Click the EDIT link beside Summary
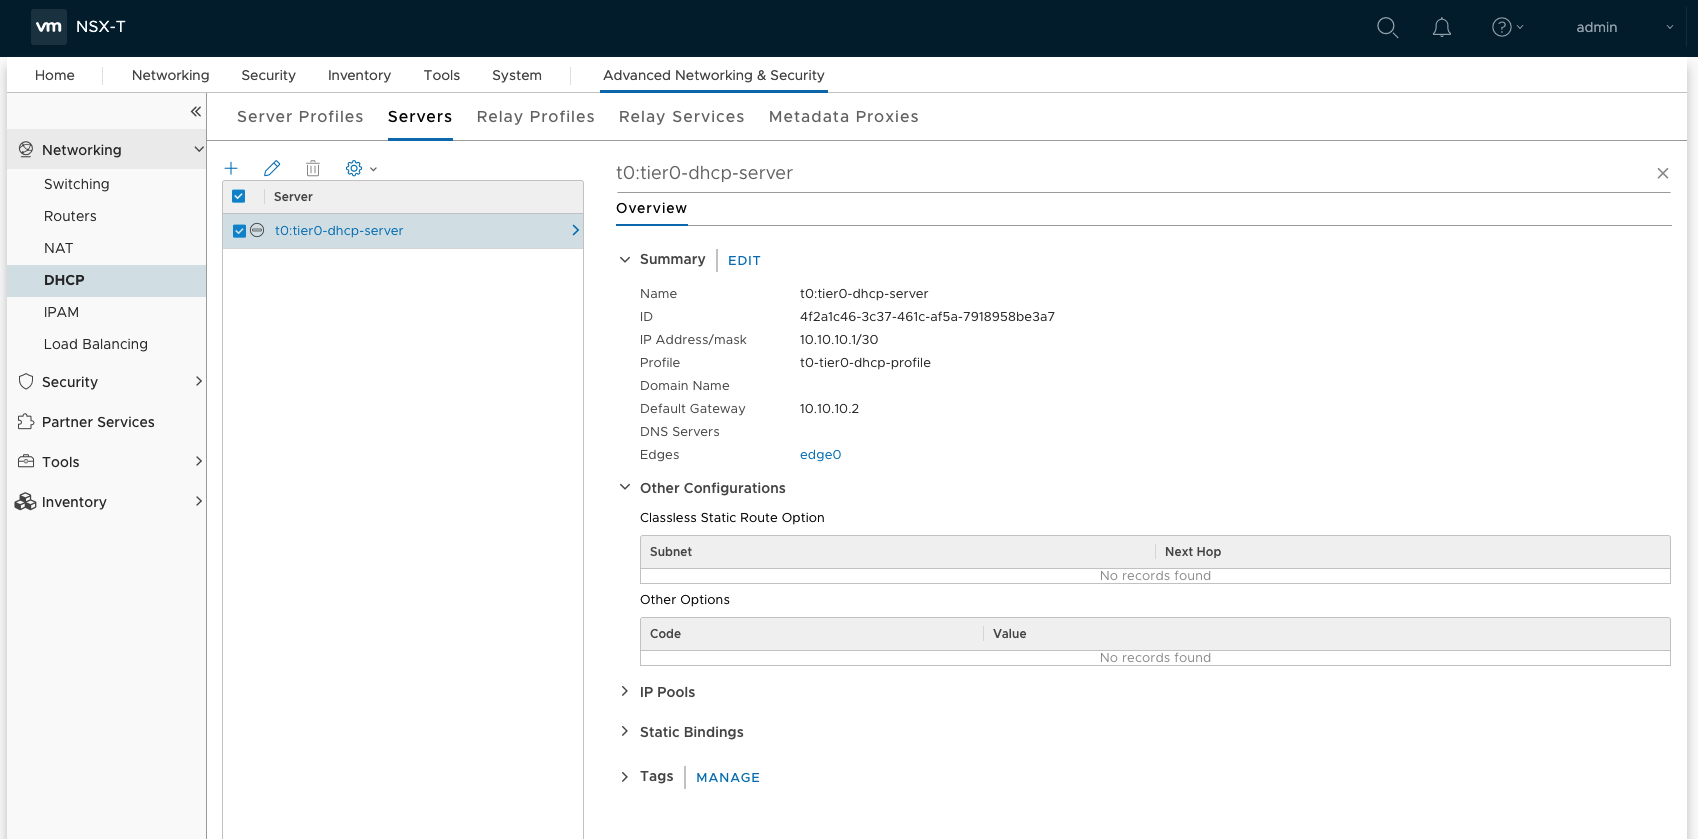 [x=744, y=260]
